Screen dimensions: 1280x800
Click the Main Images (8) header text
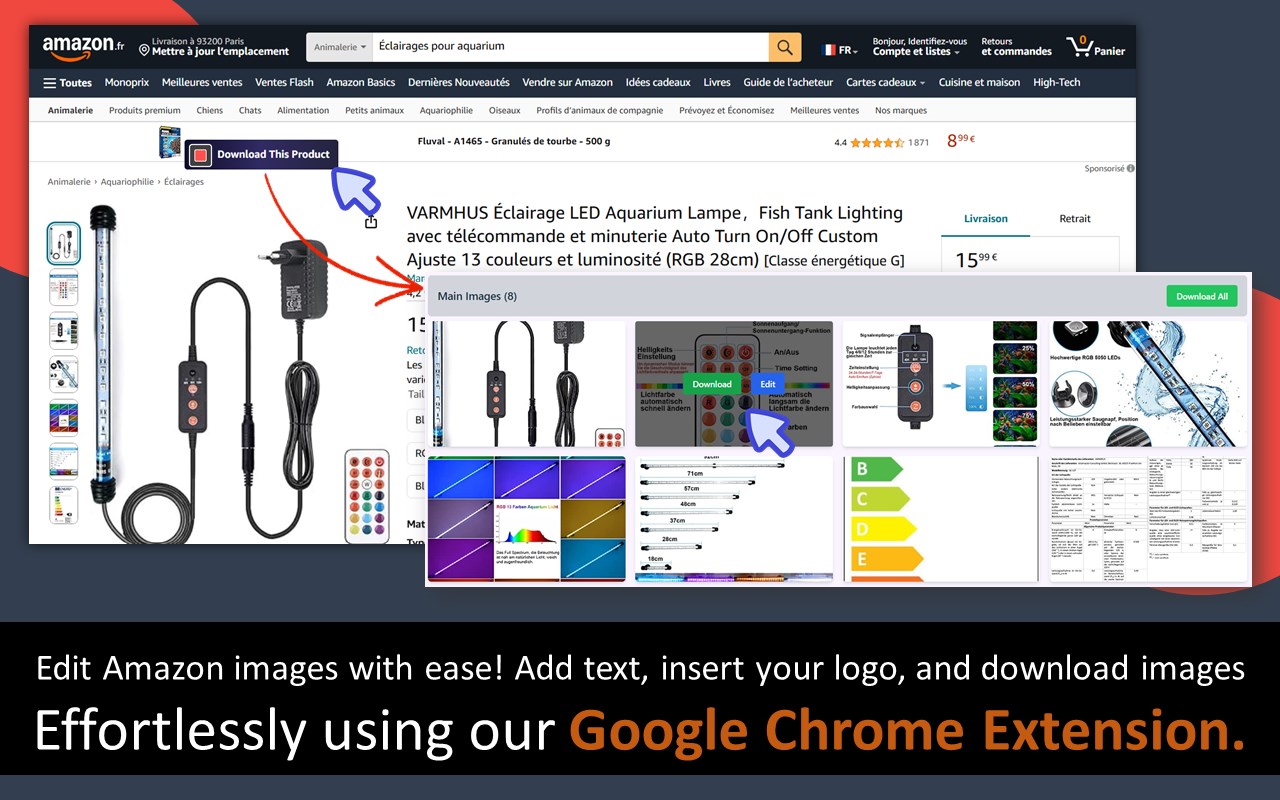(x=477, y=296)
